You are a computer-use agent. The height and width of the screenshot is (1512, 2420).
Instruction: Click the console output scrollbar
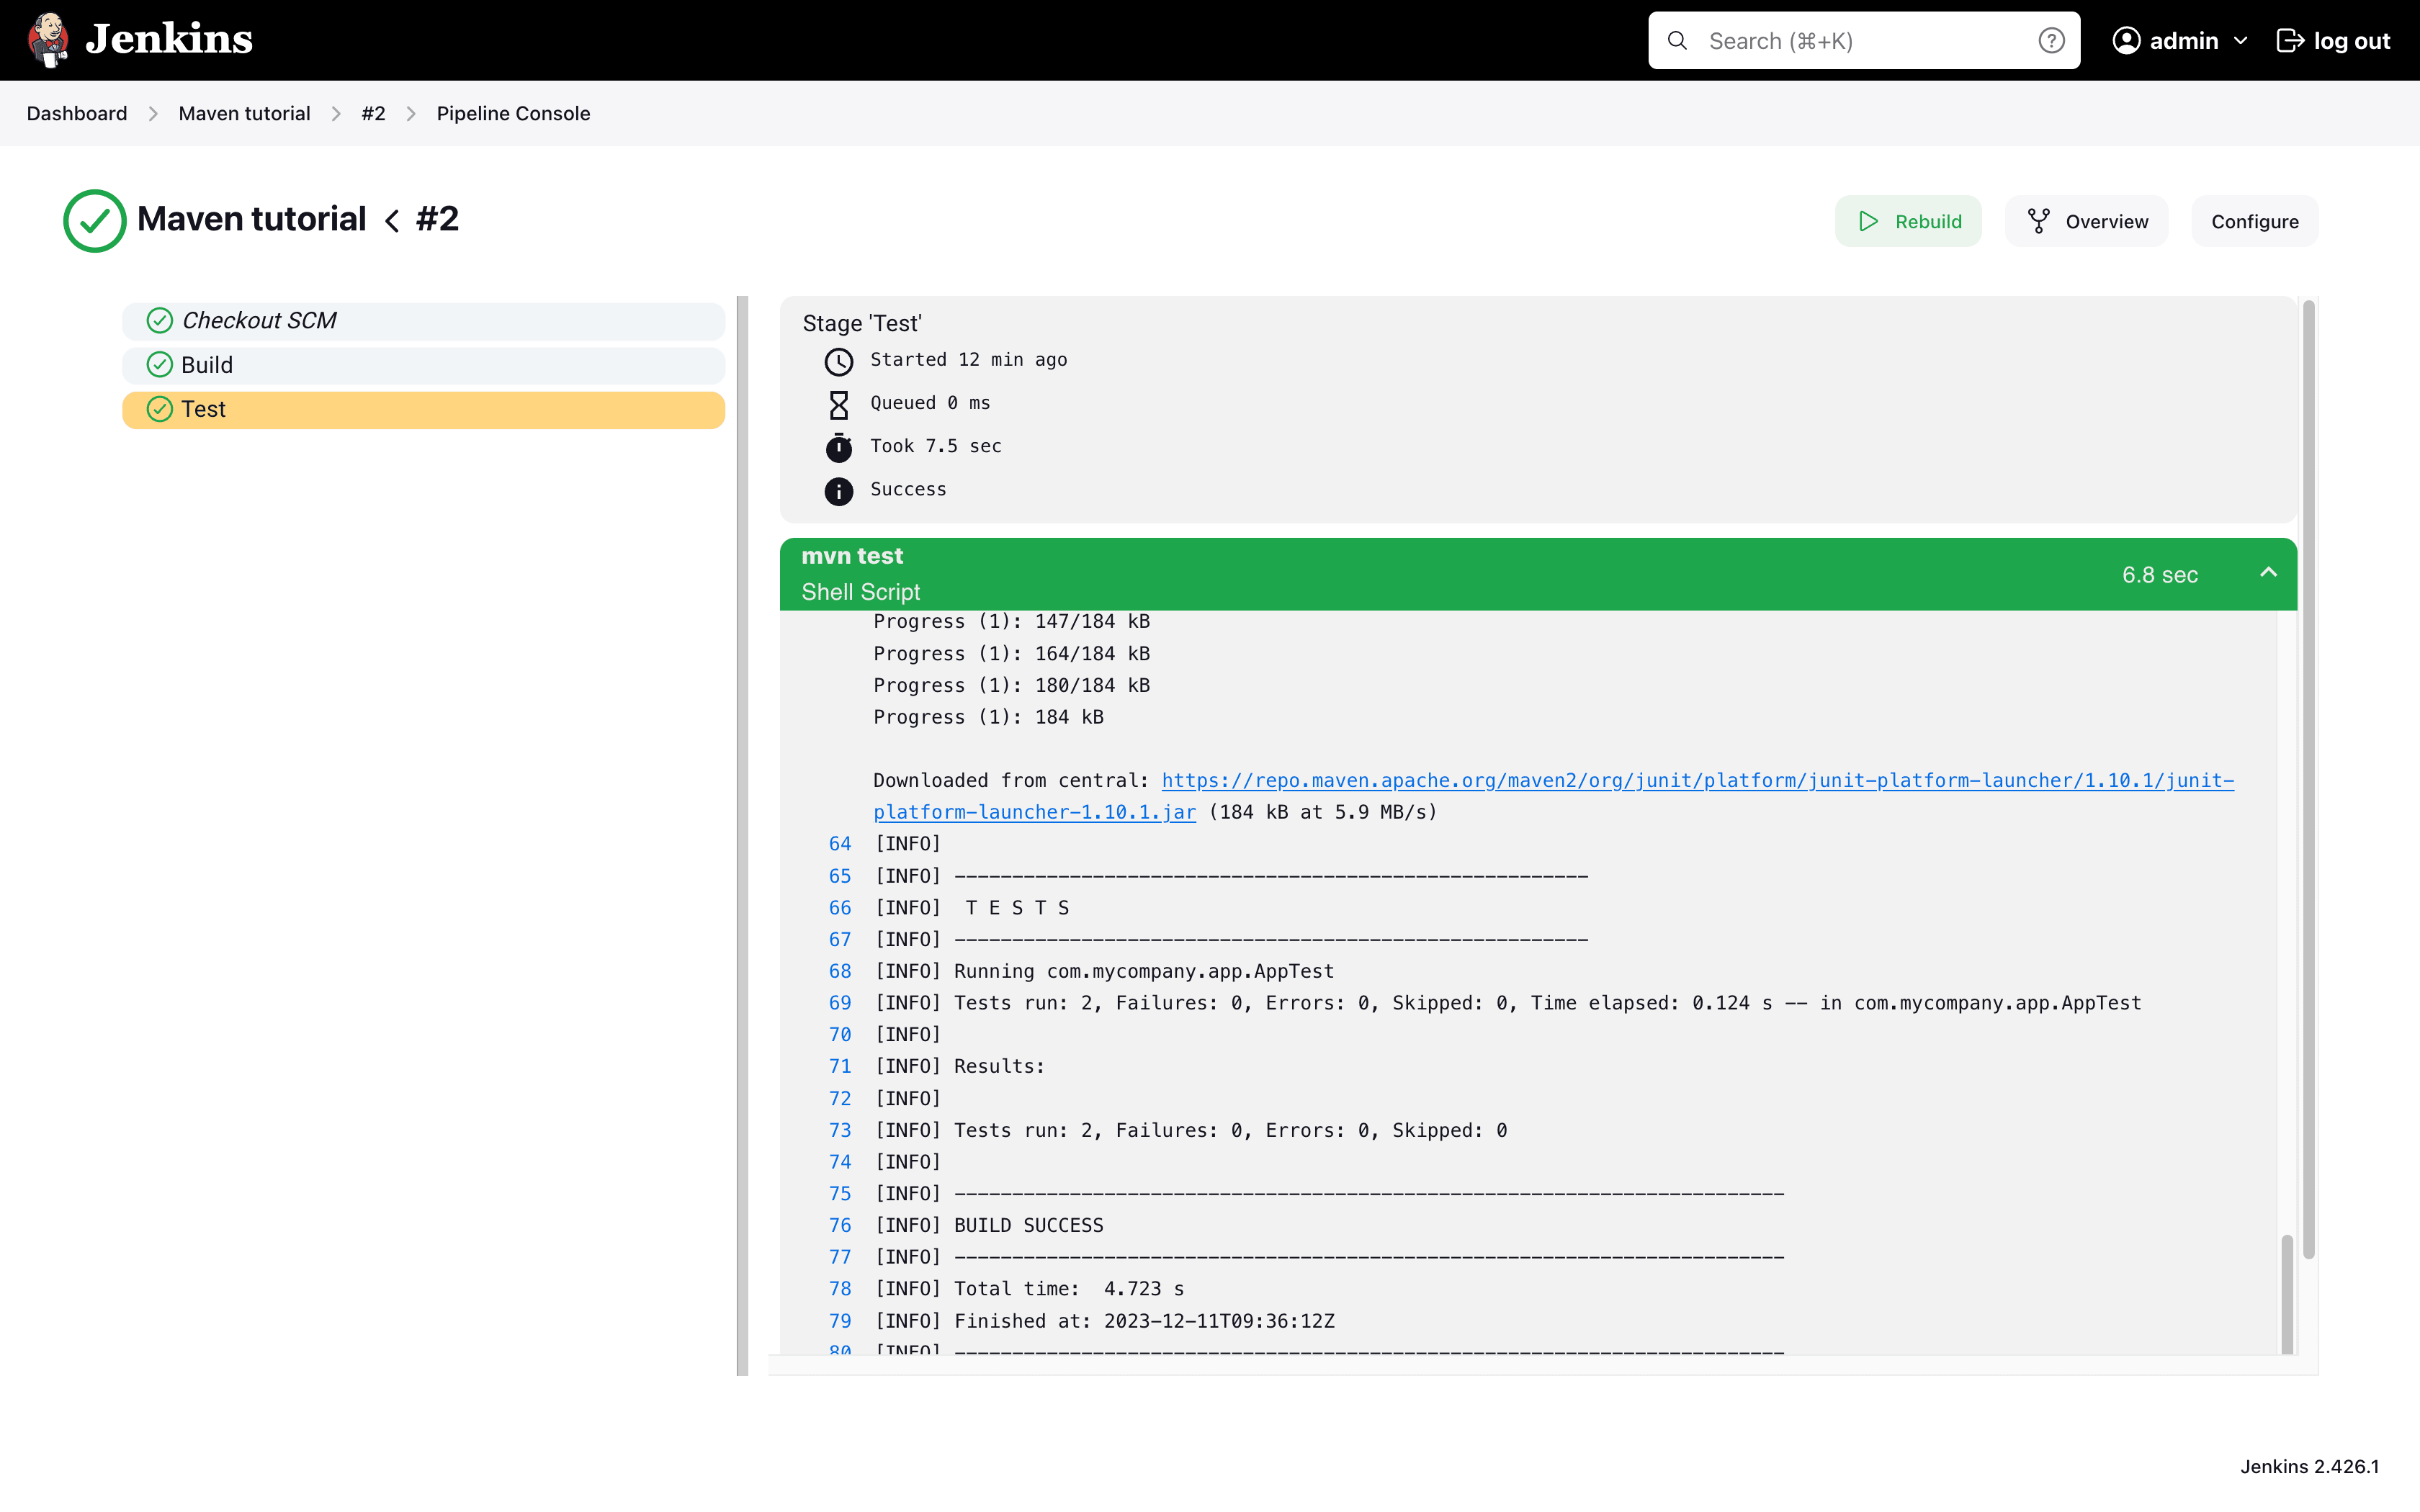[2286, 1295]
